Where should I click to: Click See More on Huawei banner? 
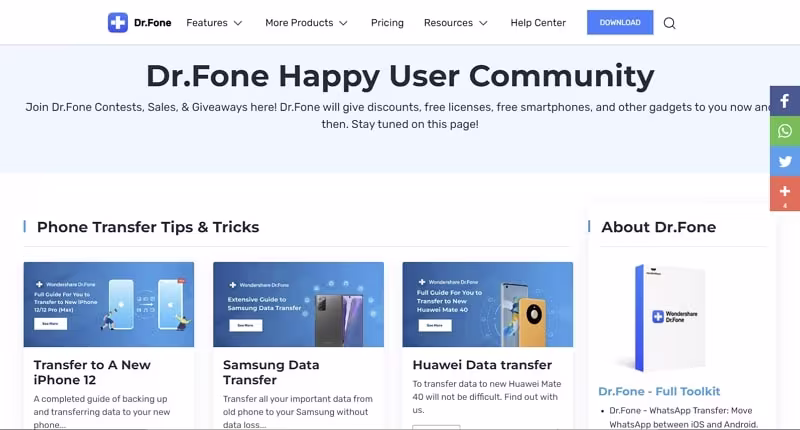(x=435, y=325)
